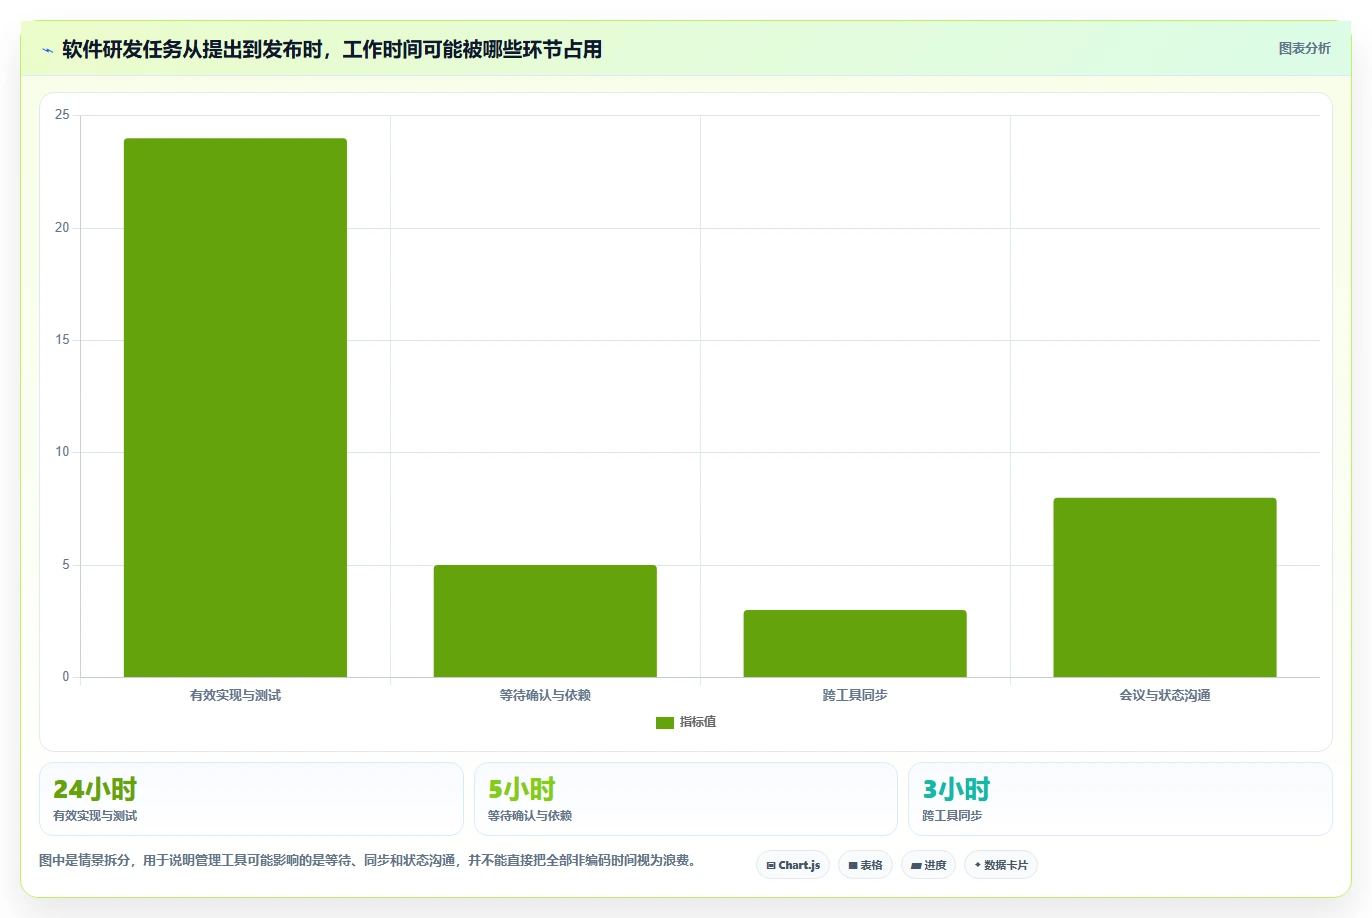Click the 进度 tag chip
Image resolution: width=1372 pixels, height=918 pixels.
click(x=929, y=865)
